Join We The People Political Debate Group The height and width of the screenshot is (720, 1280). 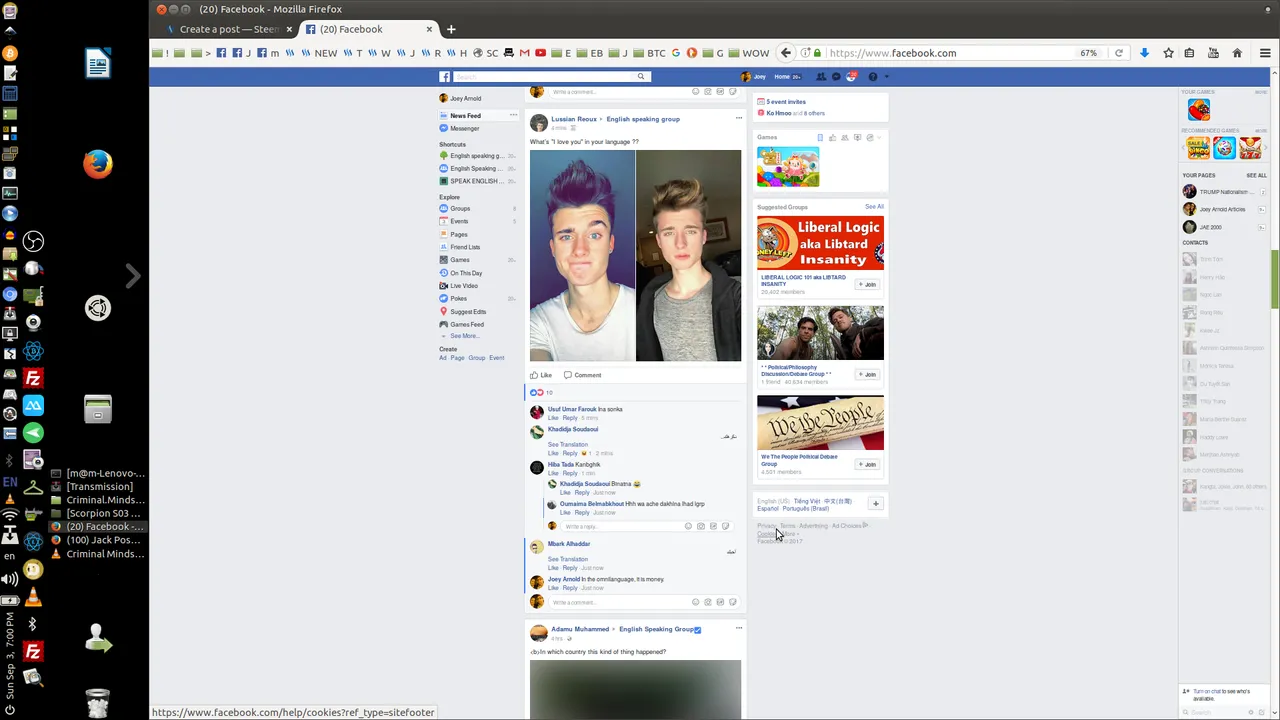(x=867, y=464)
